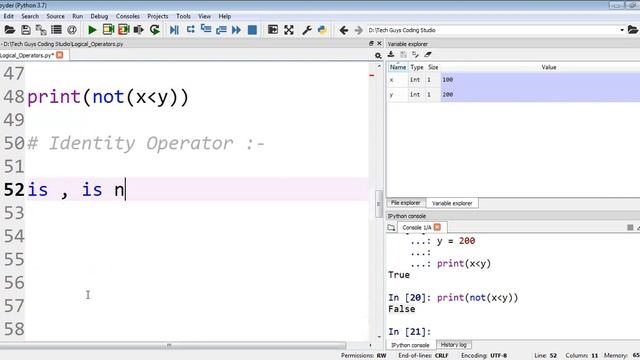
Task: Click the Browse tabs list icon
Action: [x=56, y=30]
